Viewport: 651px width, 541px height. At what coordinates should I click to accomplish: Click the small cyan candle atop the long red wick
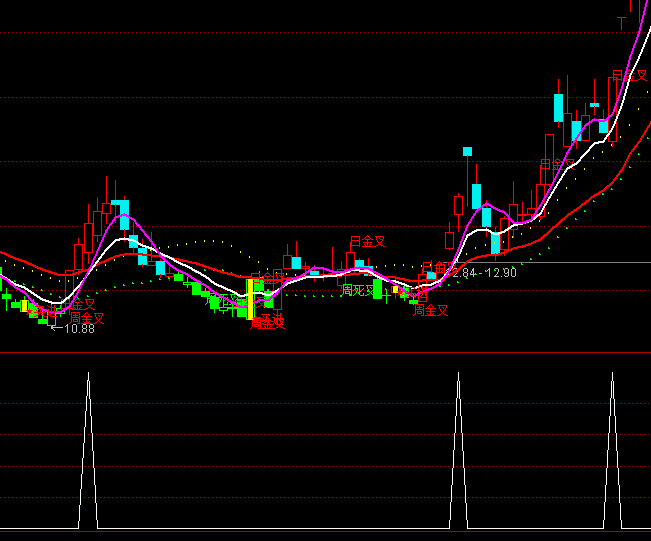click(467, 152)
